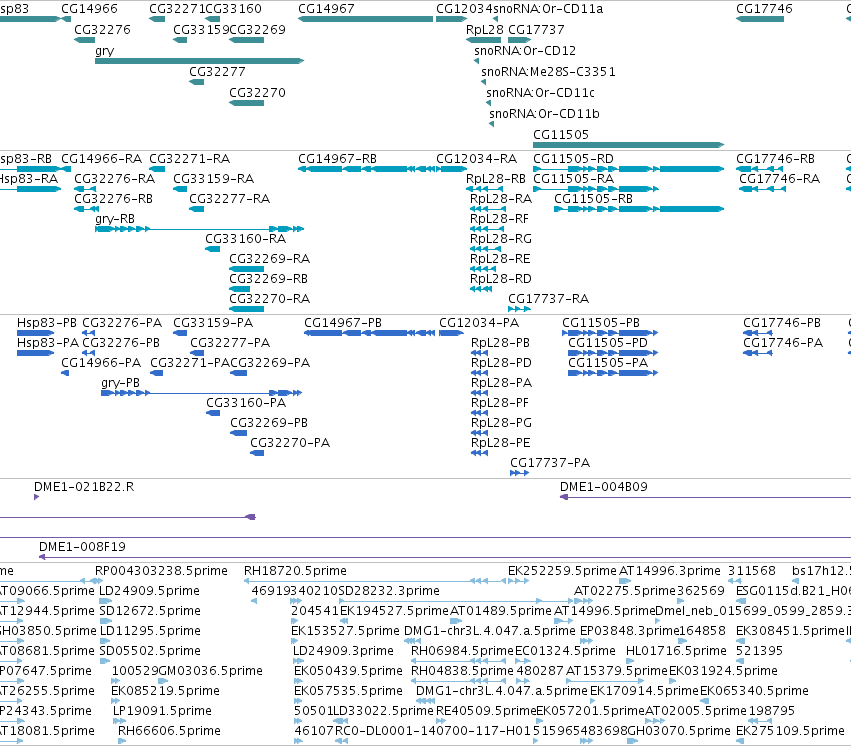Select transcript CG17746-RB

[x=775, y=159]
